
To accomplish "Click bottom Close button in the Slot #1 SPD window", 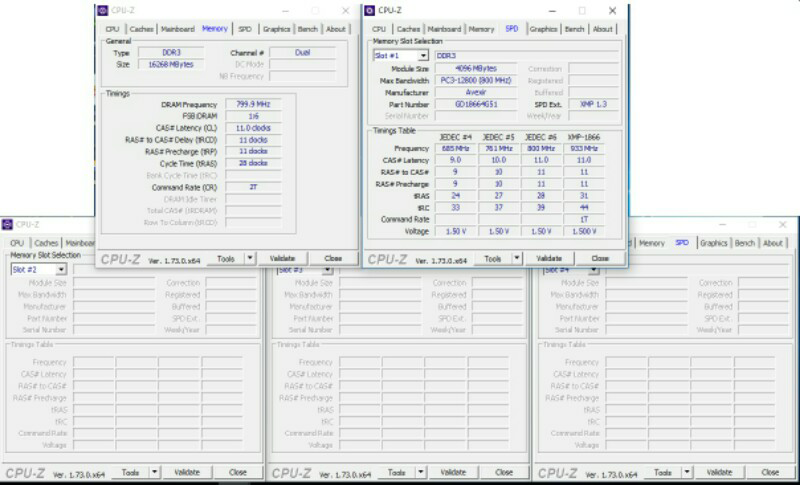I will coord(600,259).
